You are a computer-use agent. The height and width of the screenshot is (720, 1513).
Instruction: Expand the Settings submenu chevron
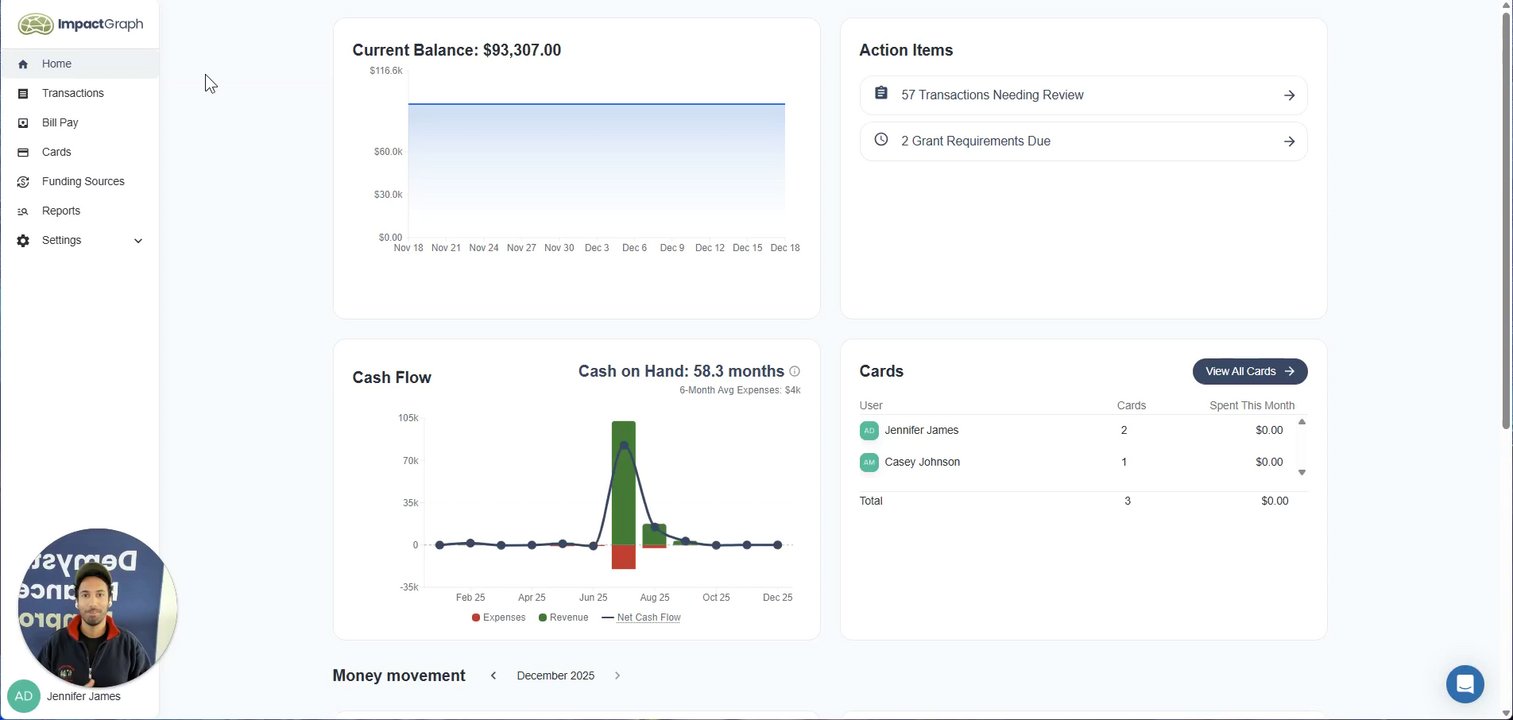pyautogui.click(x=138, y=241)
